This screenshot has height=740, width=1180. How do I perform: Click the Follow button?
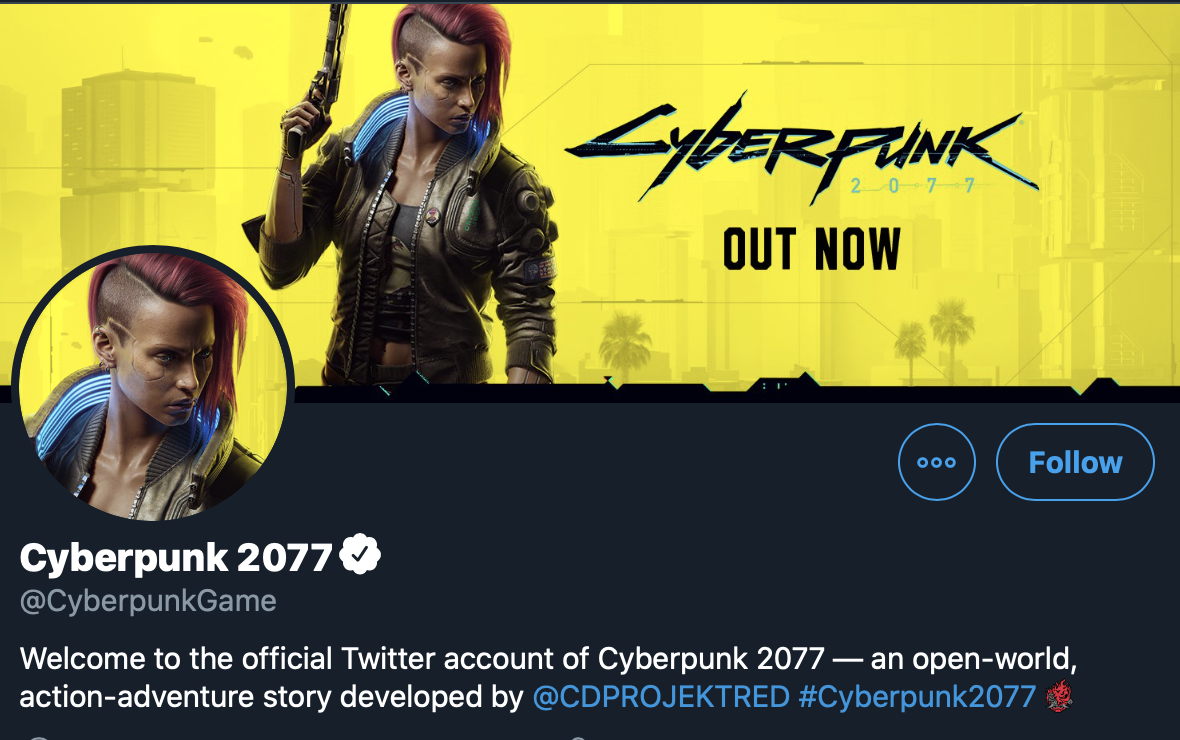[1075, 462]
